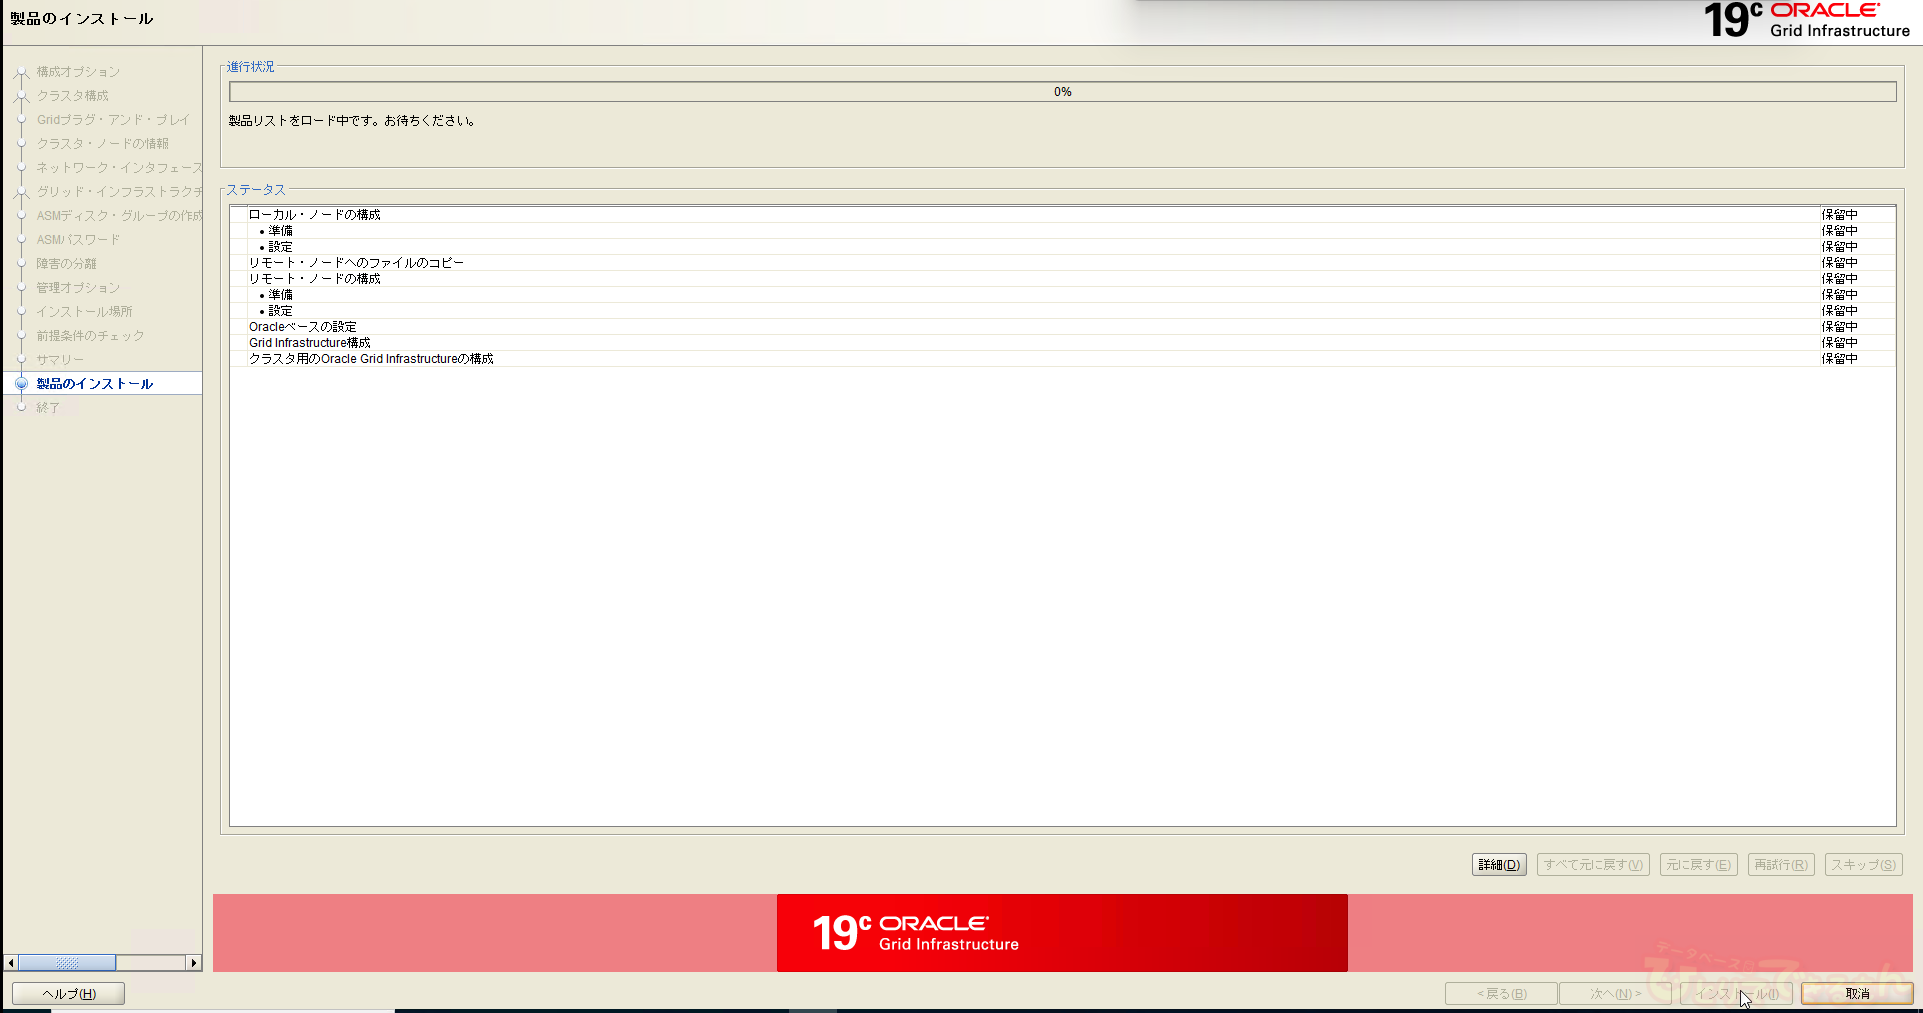Select the リモート・ノードへのファイルのコピー row
Screen dimensions: 1923x1013
pos(356,263)
